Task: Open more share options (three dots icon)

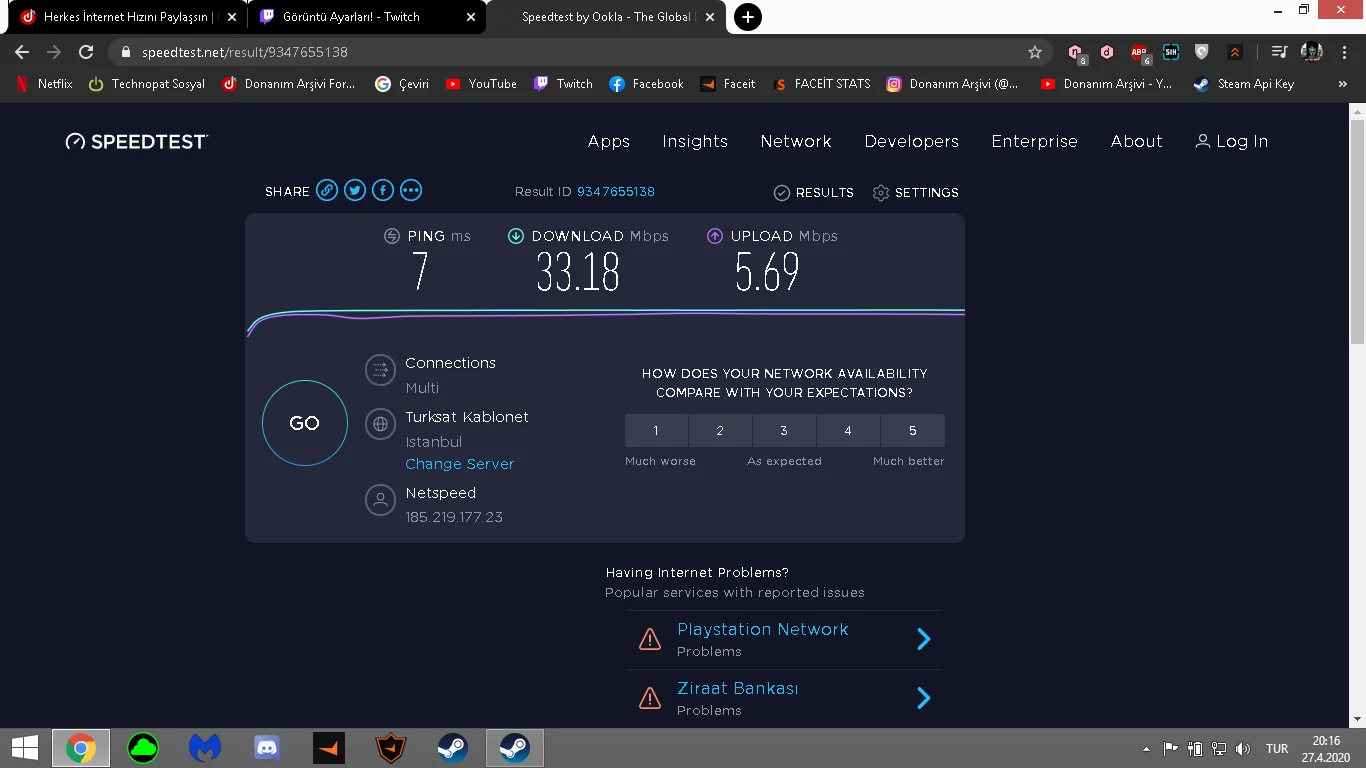Action: coord(411,190)
